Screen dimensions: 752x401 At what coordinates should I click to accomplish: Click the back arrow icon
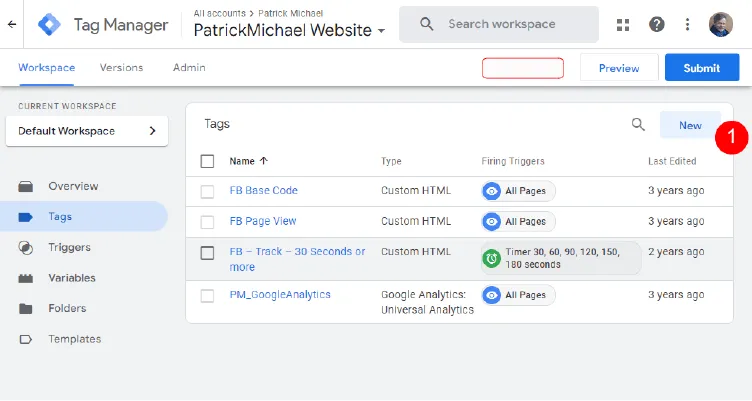click(11, 24)
